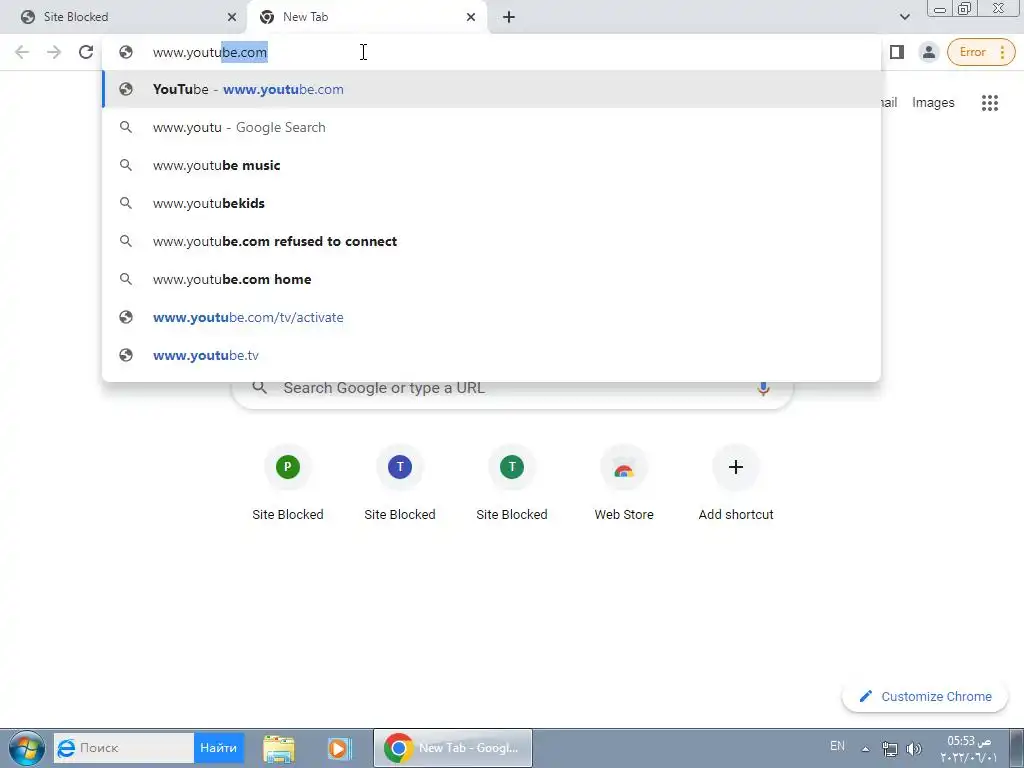Reload the current page
The width and height of the screenshot is (1024, 768).
coord(86,52)
